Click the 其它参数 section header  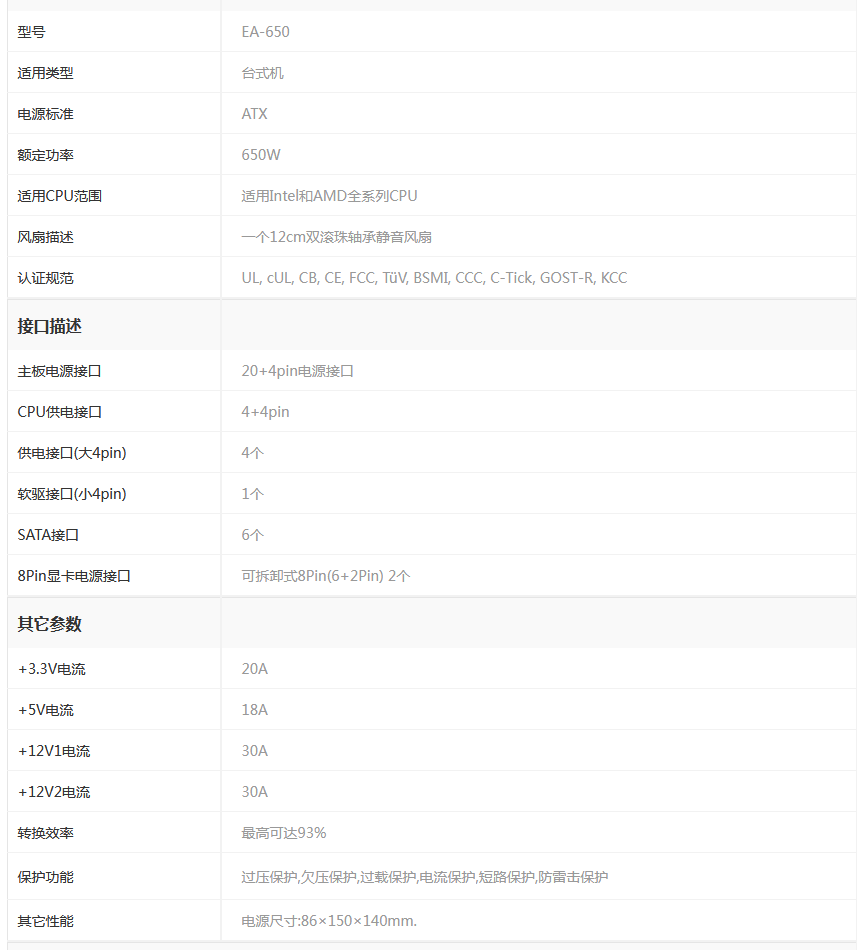tap(49, 623)
